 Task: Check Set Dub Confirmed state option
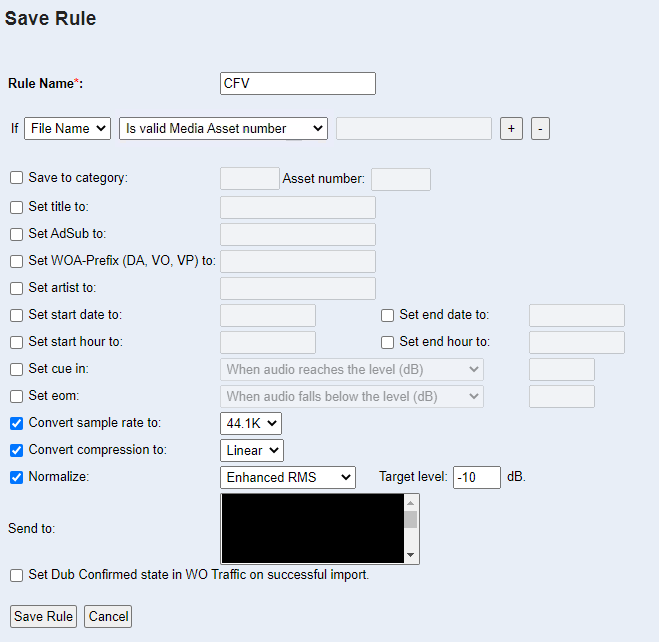17,575
